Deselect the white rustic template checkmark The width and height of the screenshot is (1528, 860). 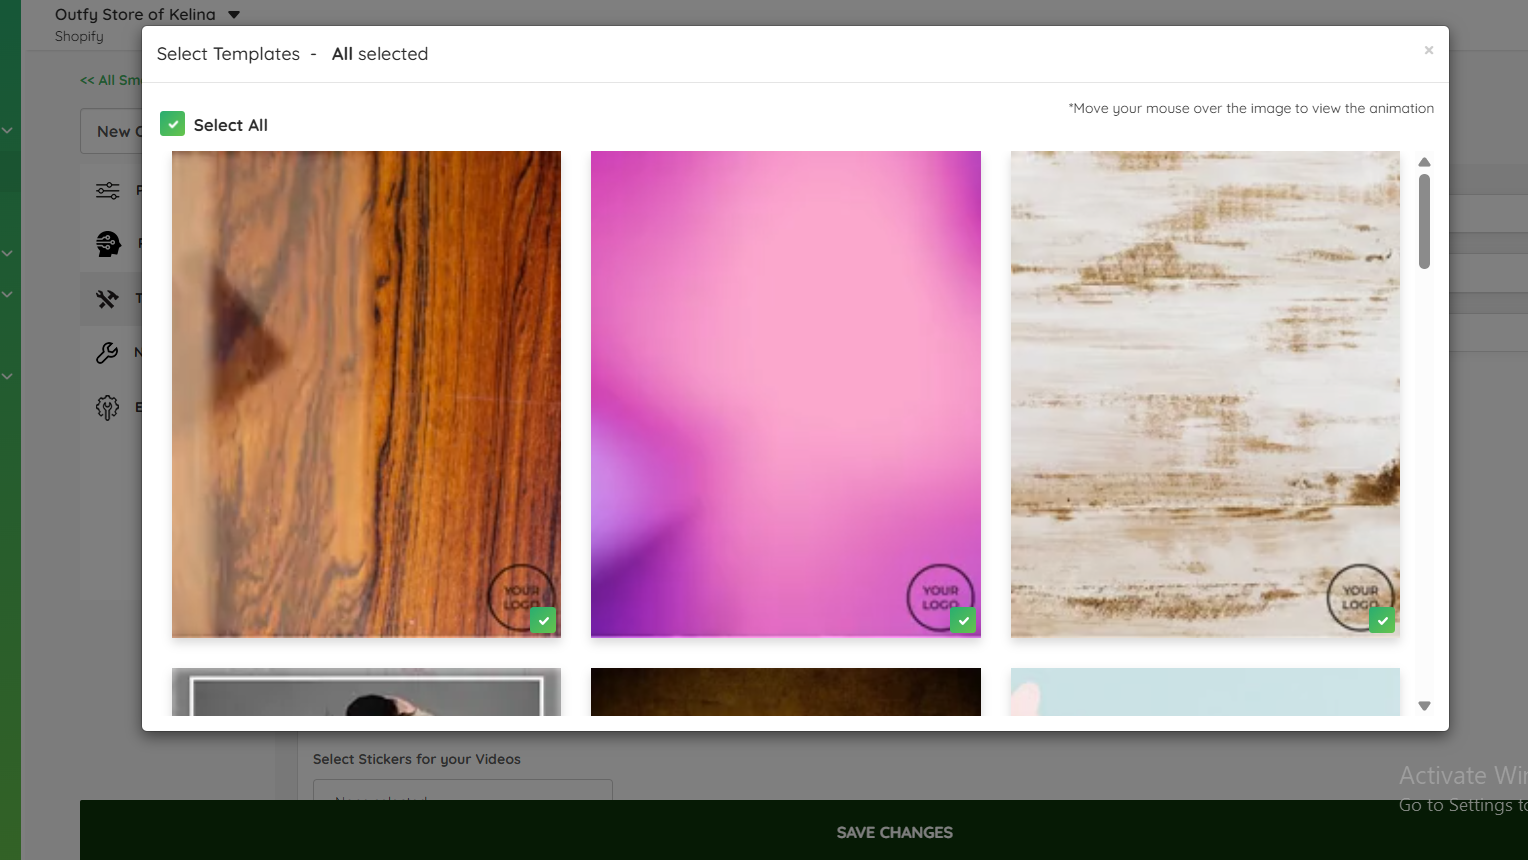tap(1382, 620)
